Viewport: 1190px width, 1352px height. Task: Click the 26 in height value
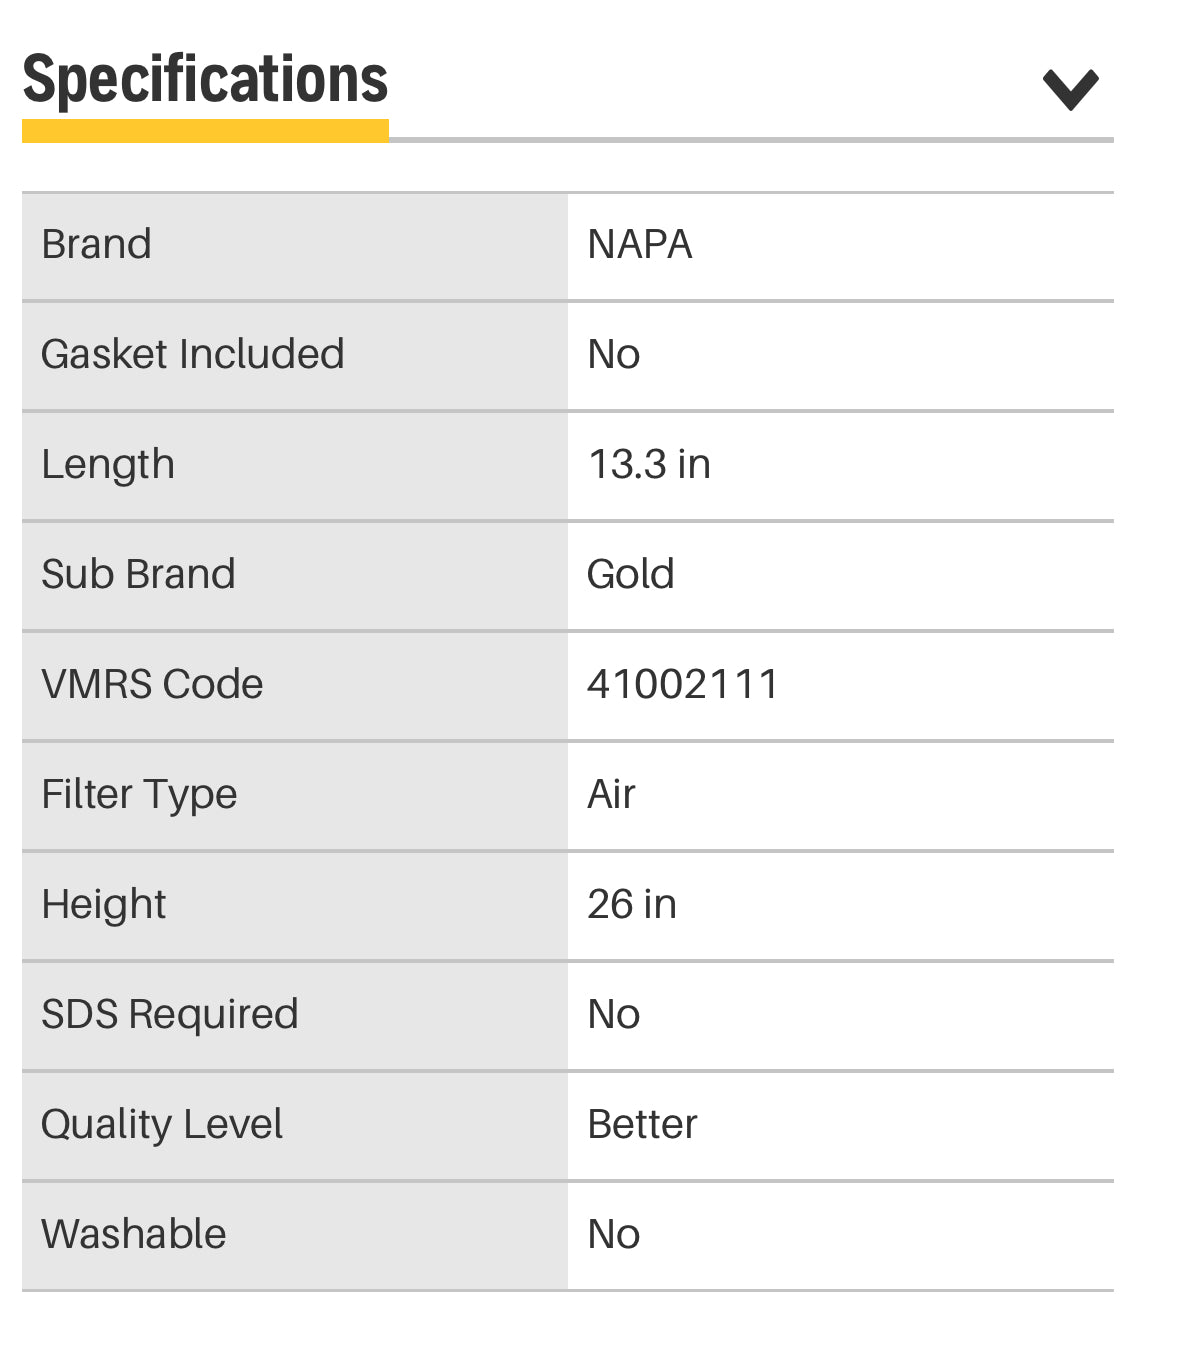[x=631, y=904]
